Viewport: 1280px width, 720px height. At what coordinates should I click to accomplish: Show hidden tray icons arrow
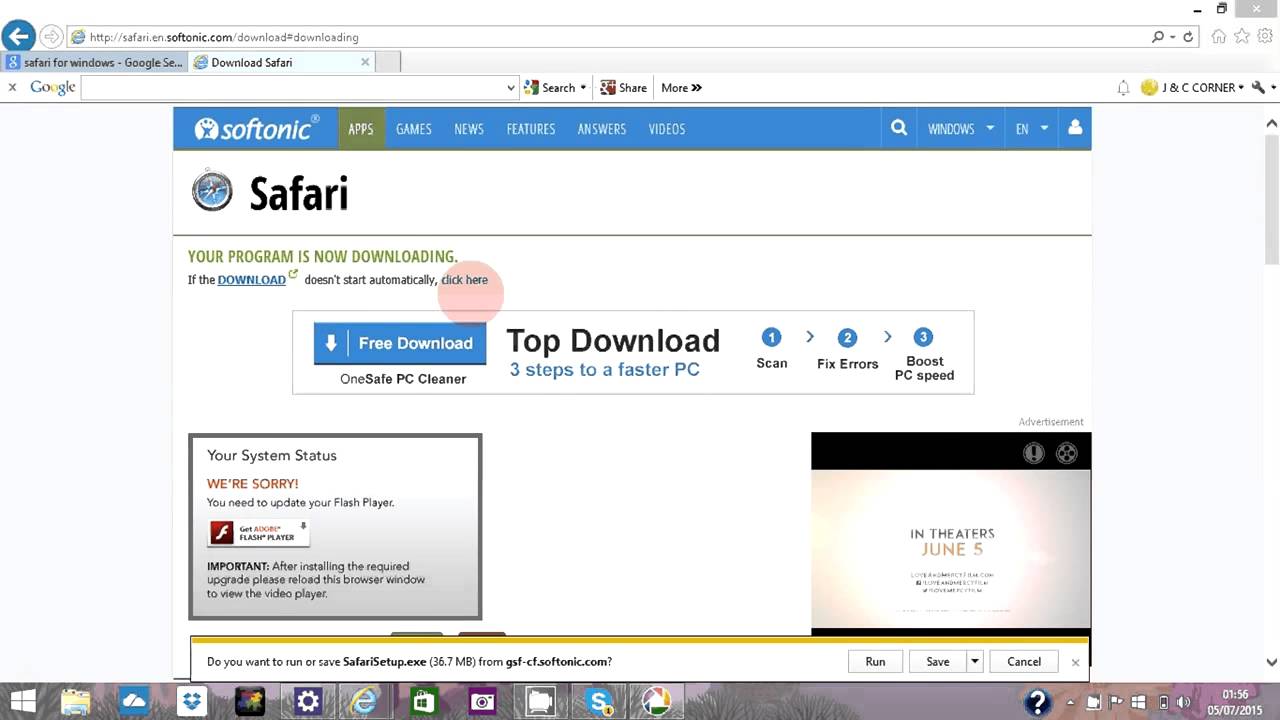(x=1072, y=701)
